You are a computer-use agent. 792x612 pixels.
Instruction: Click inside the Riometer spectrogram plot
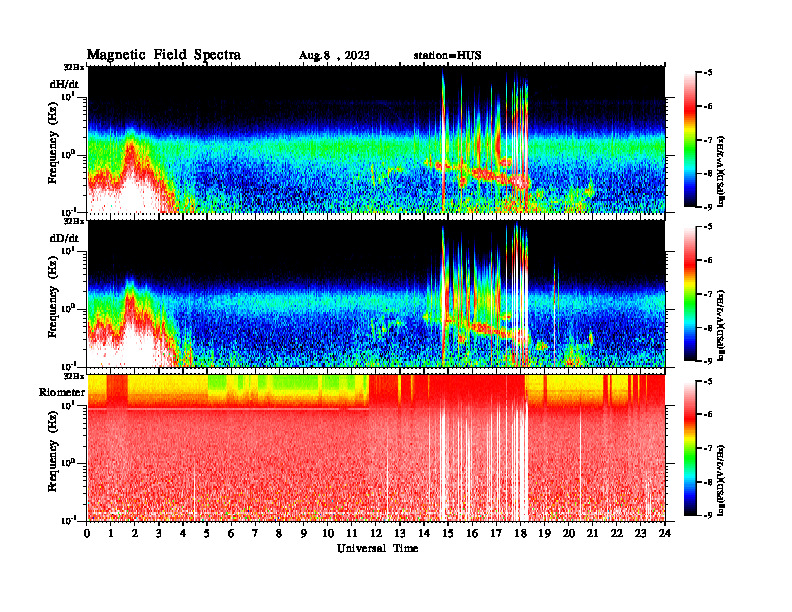coord(376,448)
